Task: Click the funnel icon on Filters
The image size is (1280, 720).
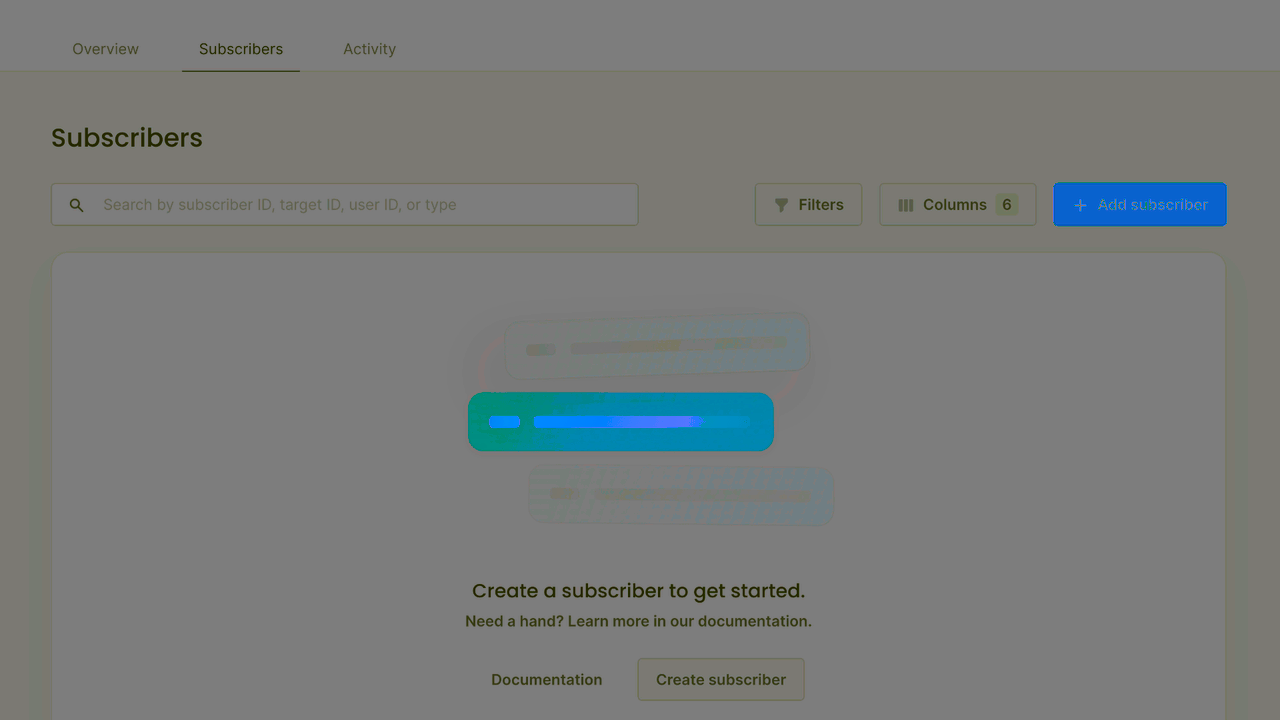Action: click(781, 205)
